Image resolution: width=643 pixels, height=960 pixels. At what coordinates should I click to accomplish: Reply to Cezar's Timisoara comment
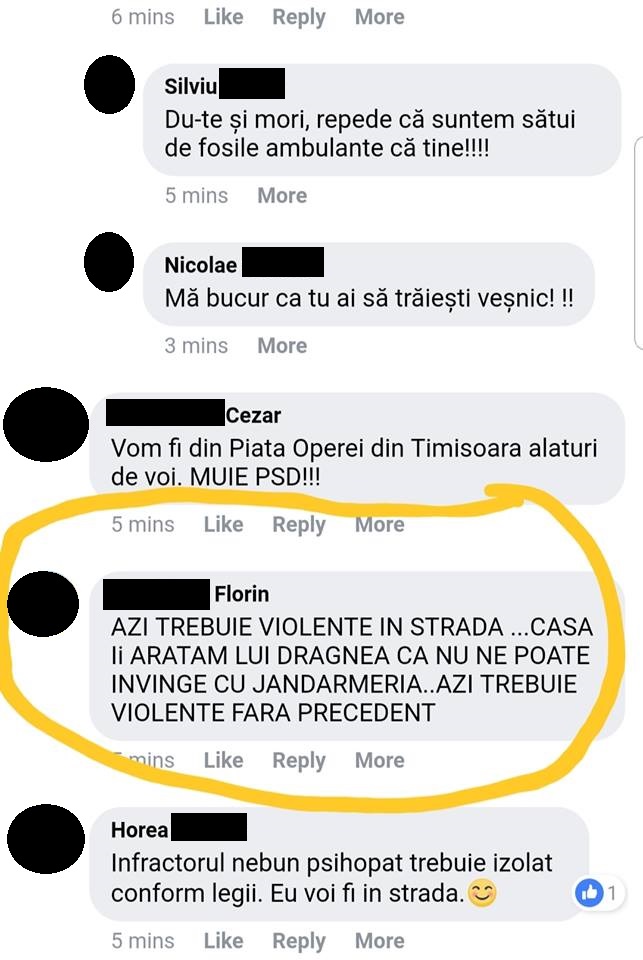click(x=299, y=525)
